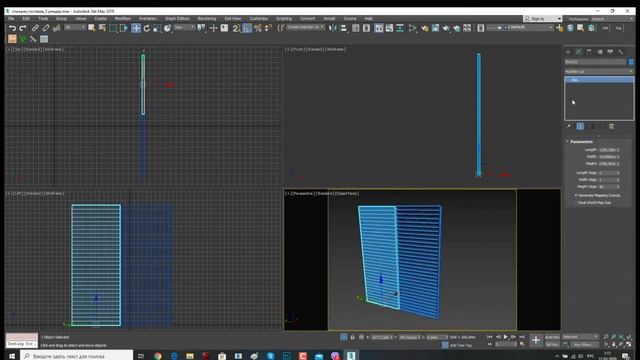Toggle the selection lock padlock icon
The height and width of the screenshot is (360, 640).
pos(353,337)
